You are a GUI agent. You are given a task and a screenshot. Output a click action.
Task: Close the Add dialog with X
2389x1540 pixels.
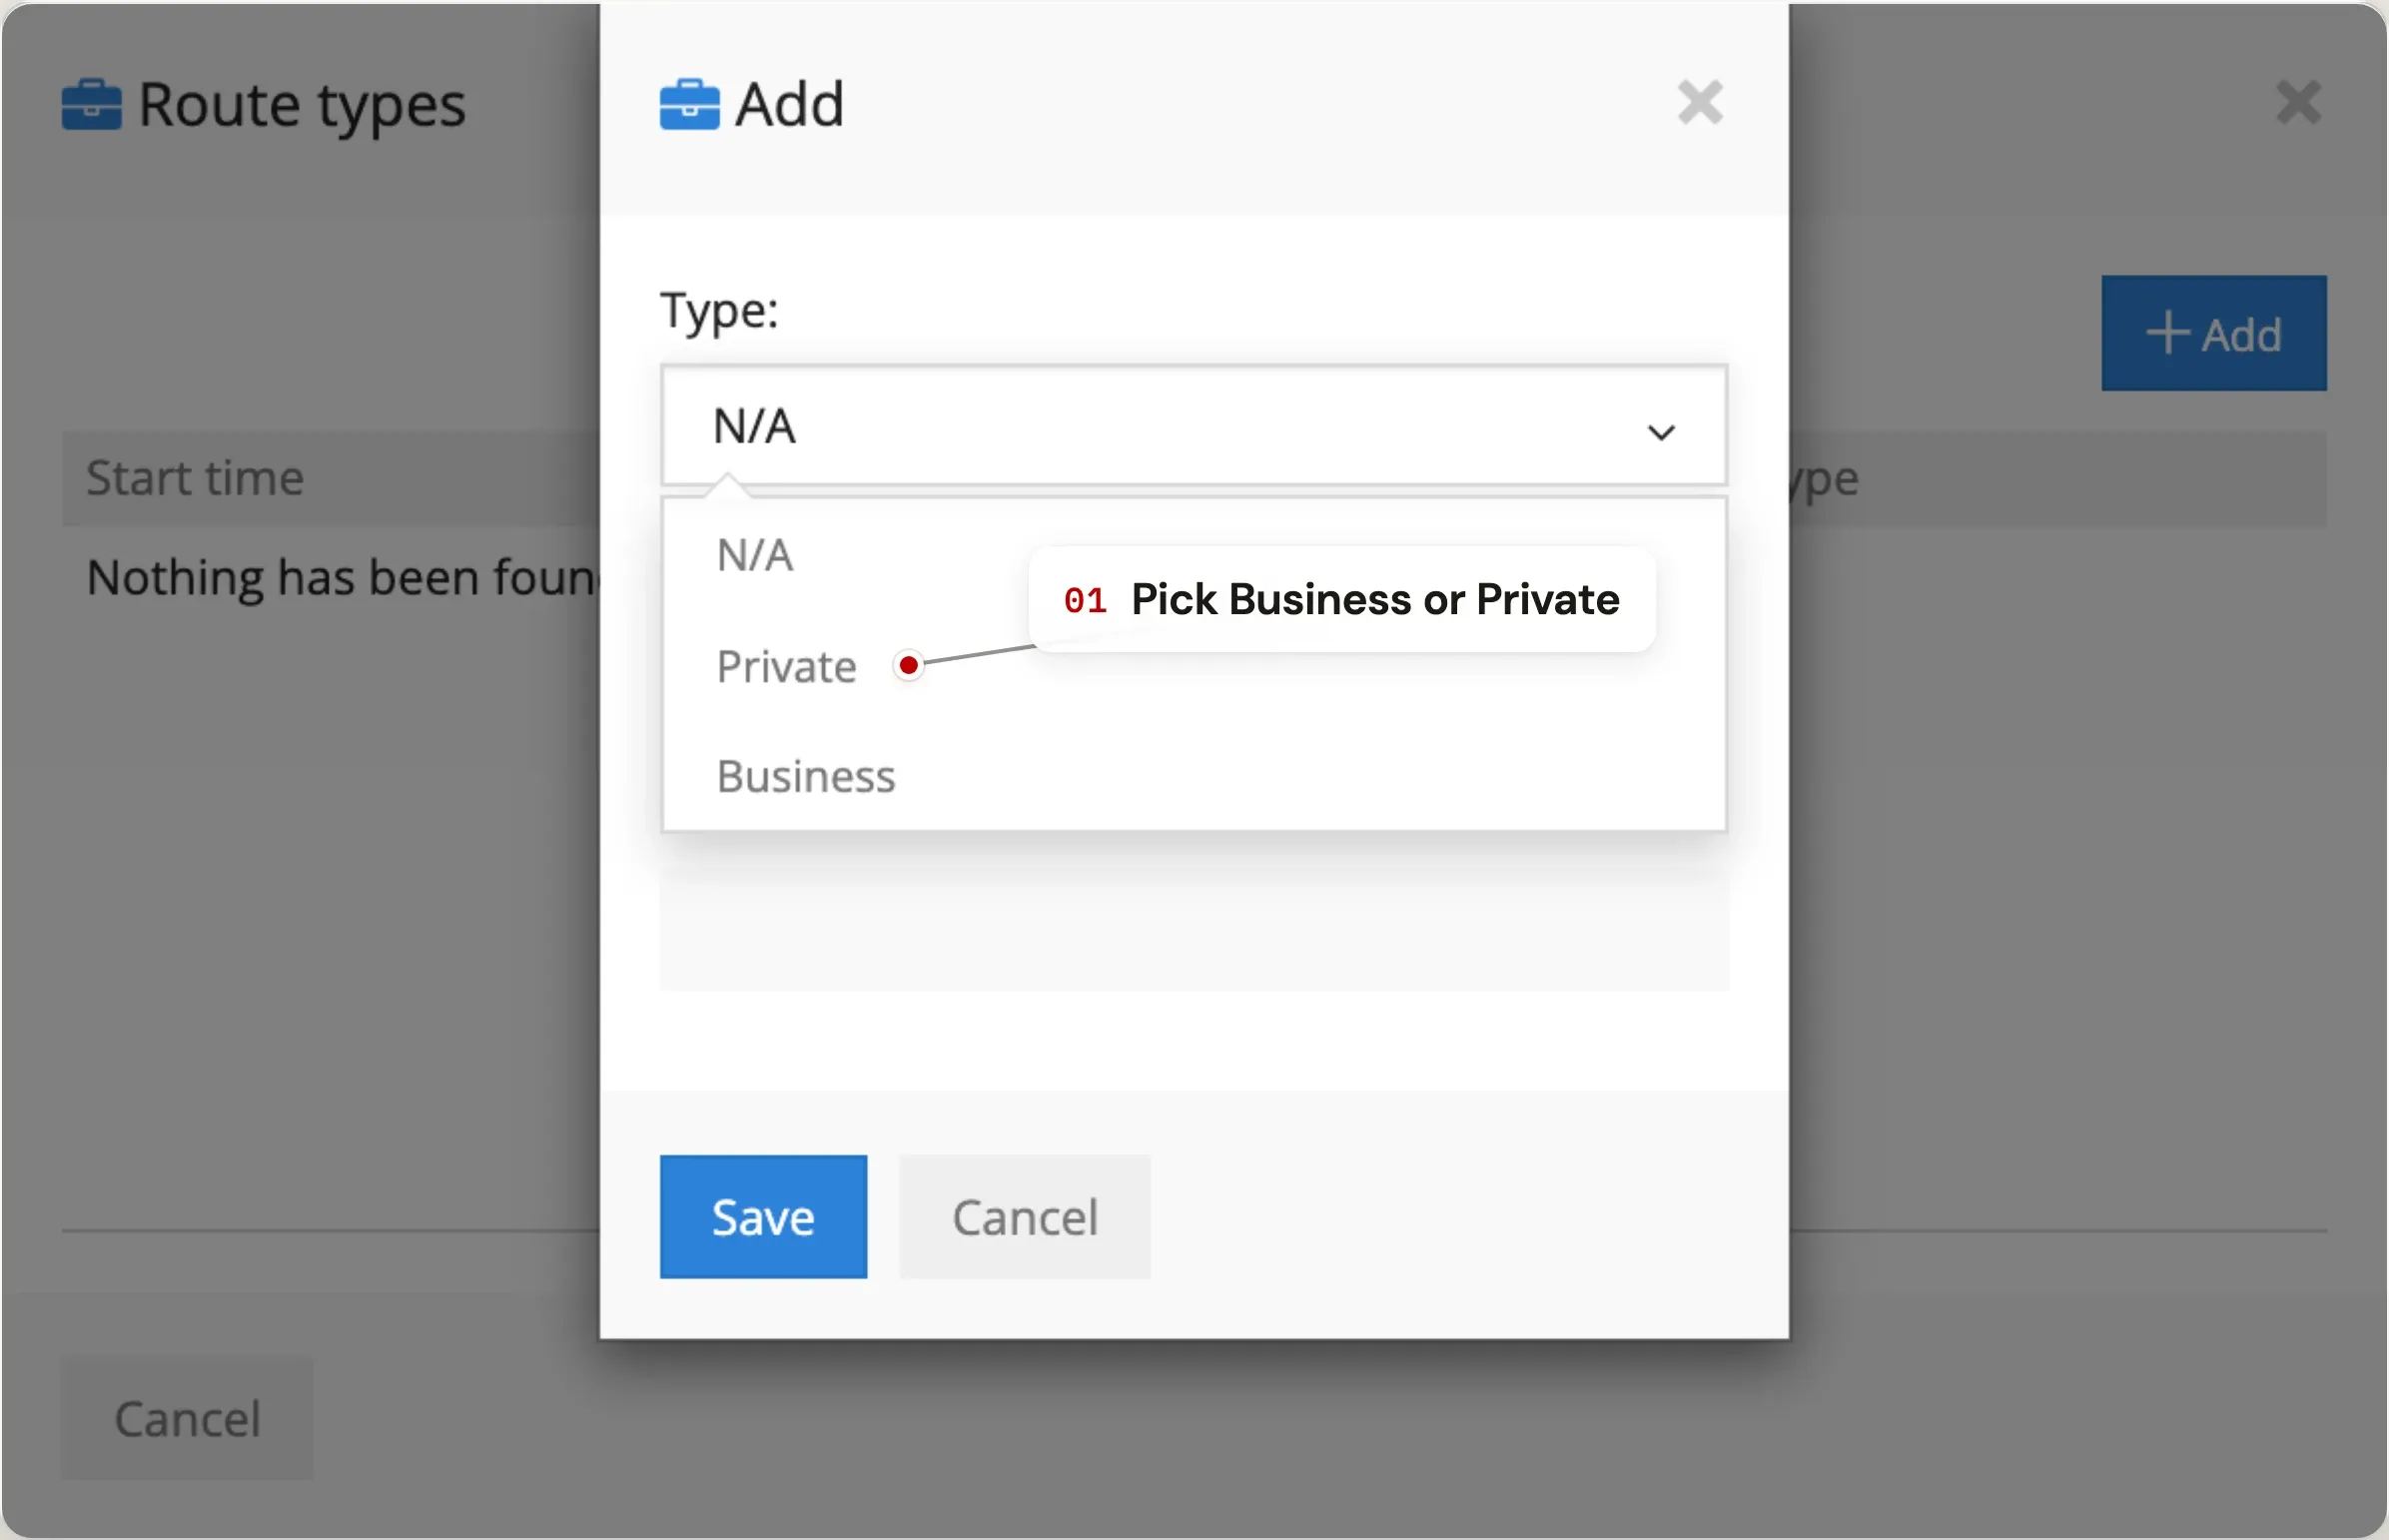click(1700, 102)
